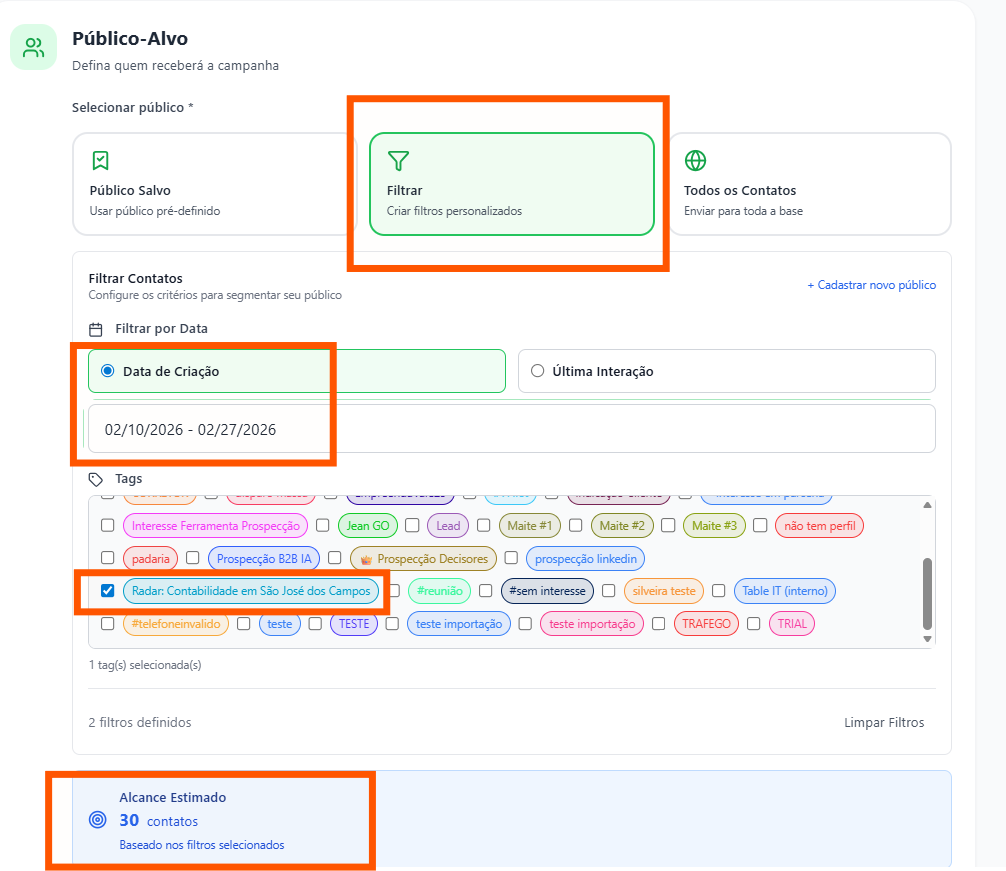The image size is (1006, 871).
Task: Choose the Data de Criação radio option
Action: [108, 371]
